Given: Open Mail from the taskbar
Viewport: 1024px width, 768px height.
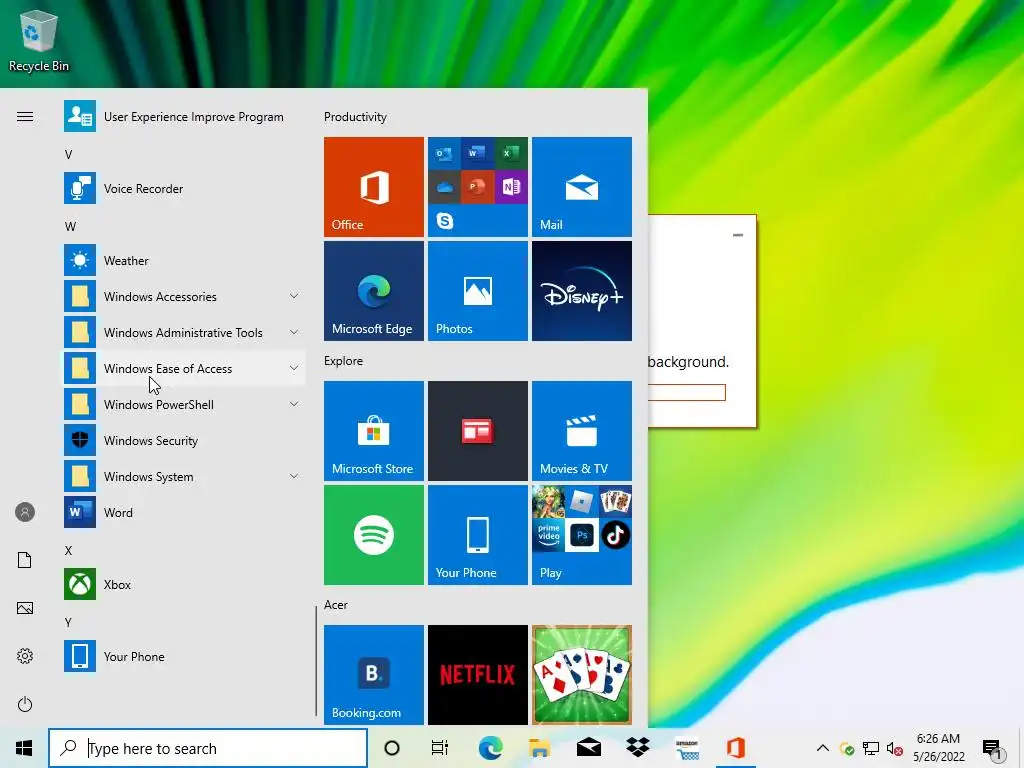Looking at the screenshot, I should [588, 748].
